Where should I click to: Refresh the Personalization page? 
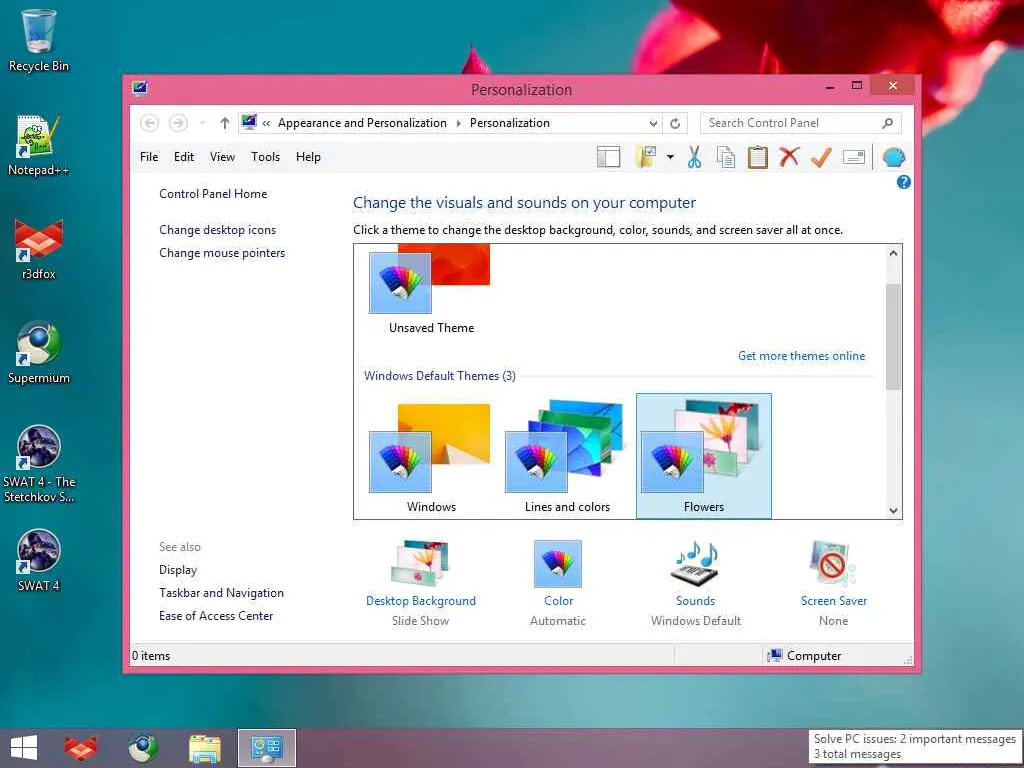click(675, 123)
